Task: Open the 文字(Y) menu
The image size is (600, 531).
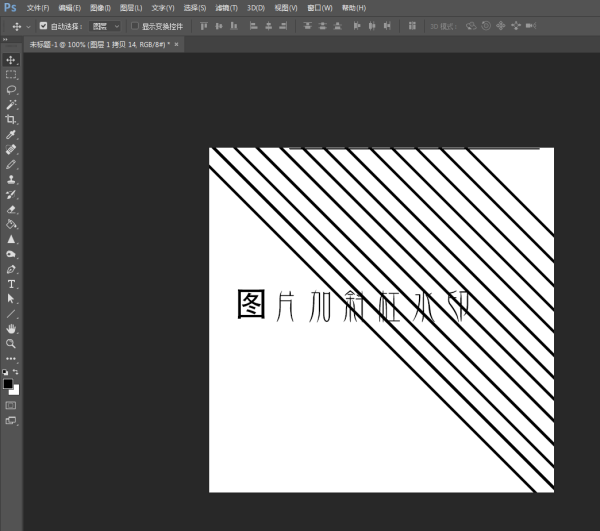Action: click(x=163, y=8)
